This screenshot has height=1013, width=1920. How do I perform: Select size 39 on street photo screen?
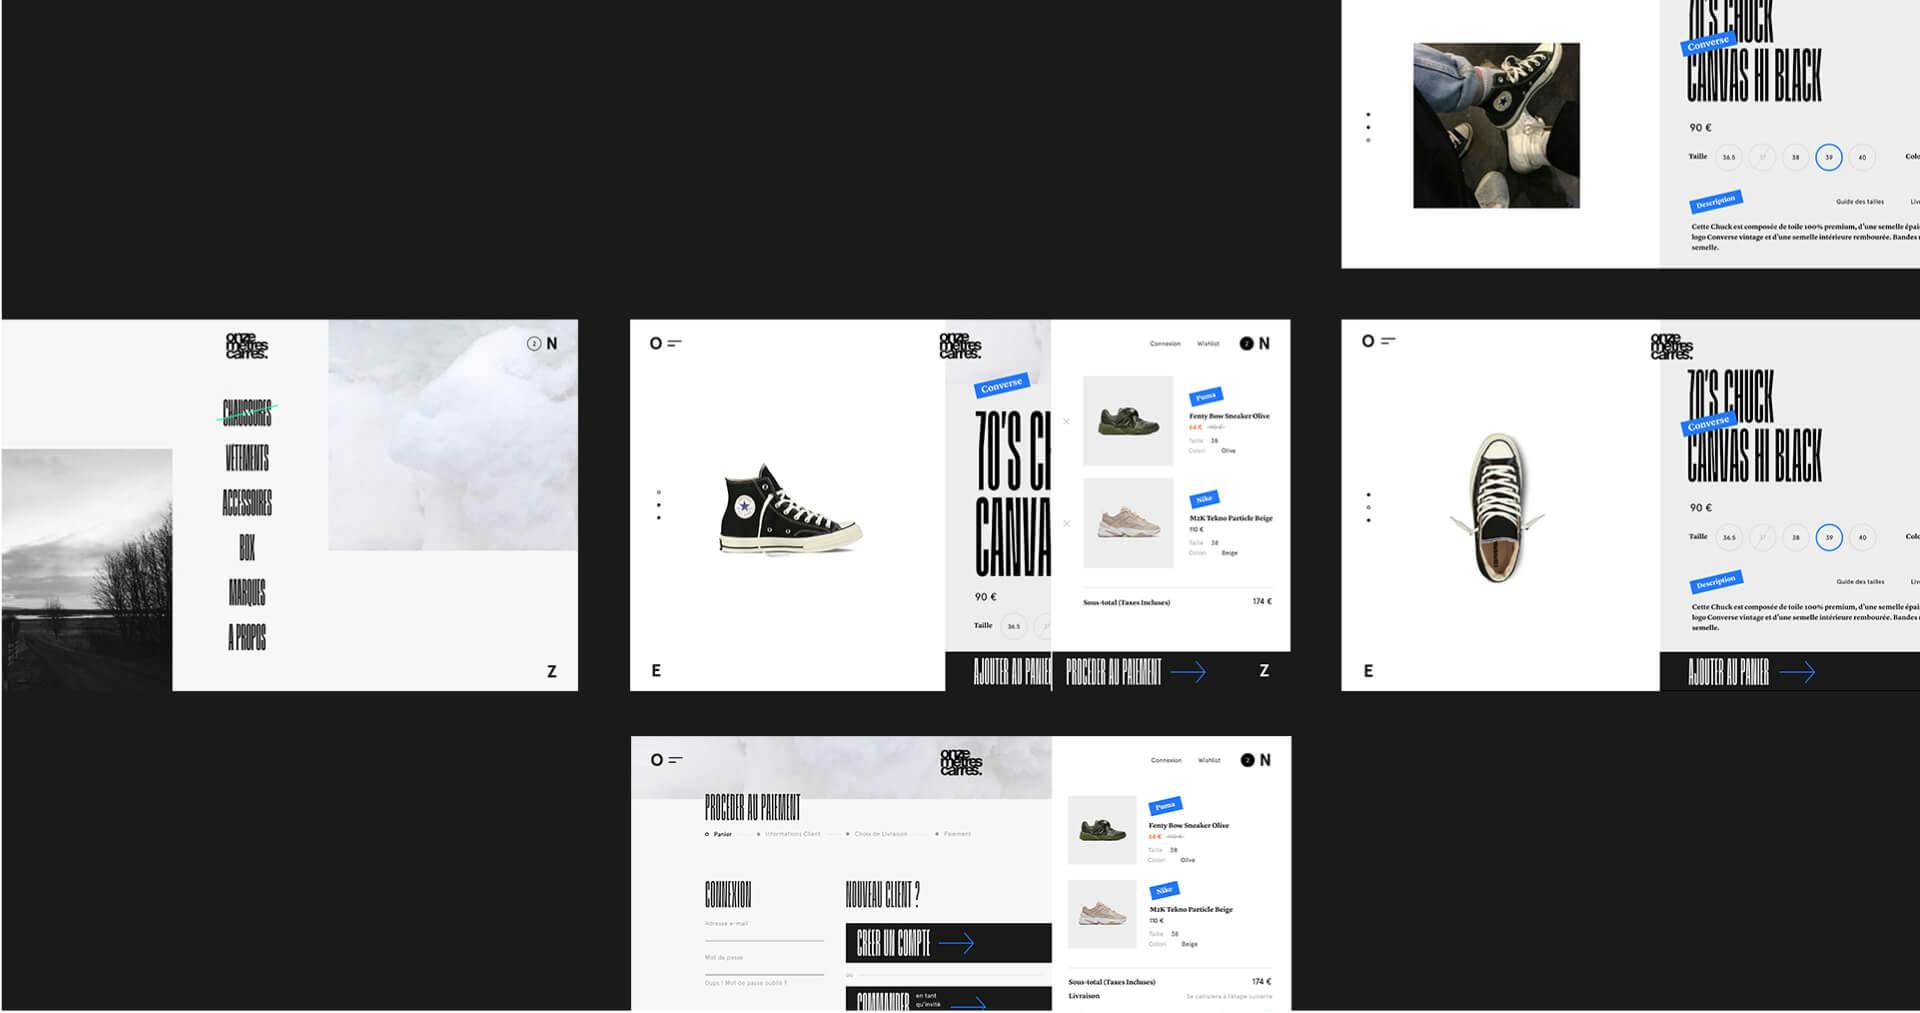tap(1829, 157)
